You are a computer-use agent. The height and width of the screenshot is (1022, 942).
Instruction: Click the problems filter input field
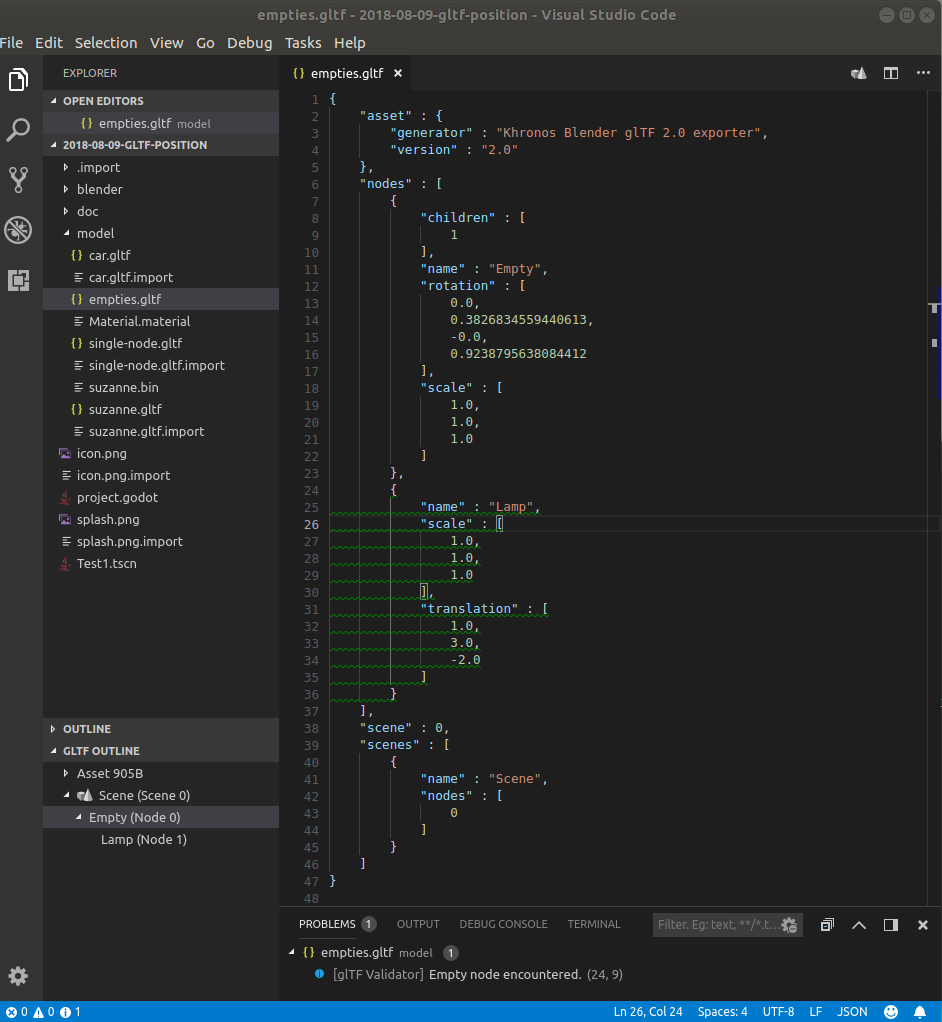[x=715, y=925]
